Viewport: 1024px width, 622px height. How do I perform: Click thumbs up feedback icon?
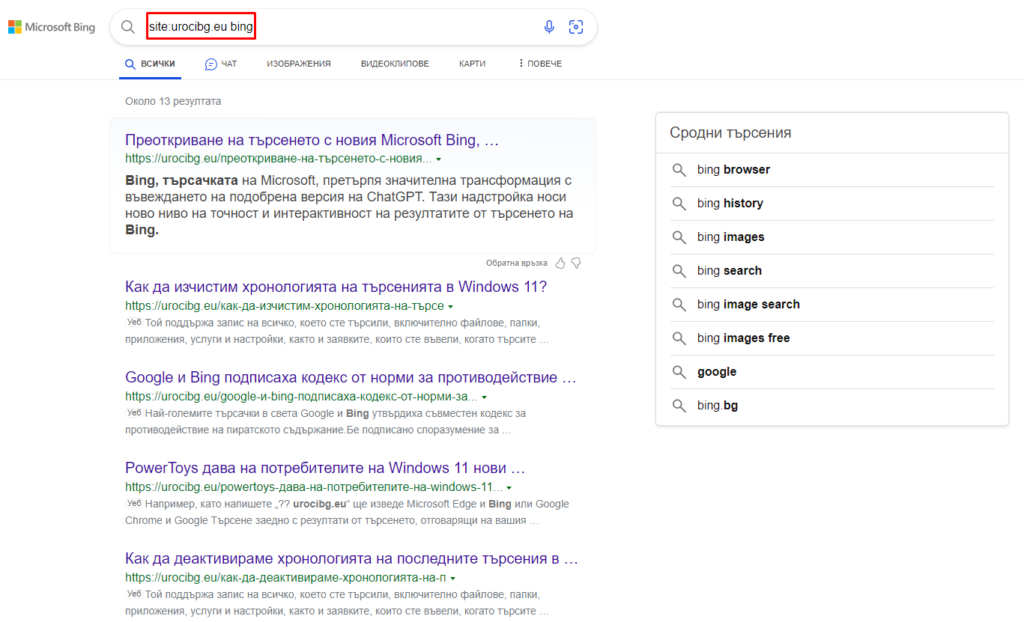[x=560, y=263]
